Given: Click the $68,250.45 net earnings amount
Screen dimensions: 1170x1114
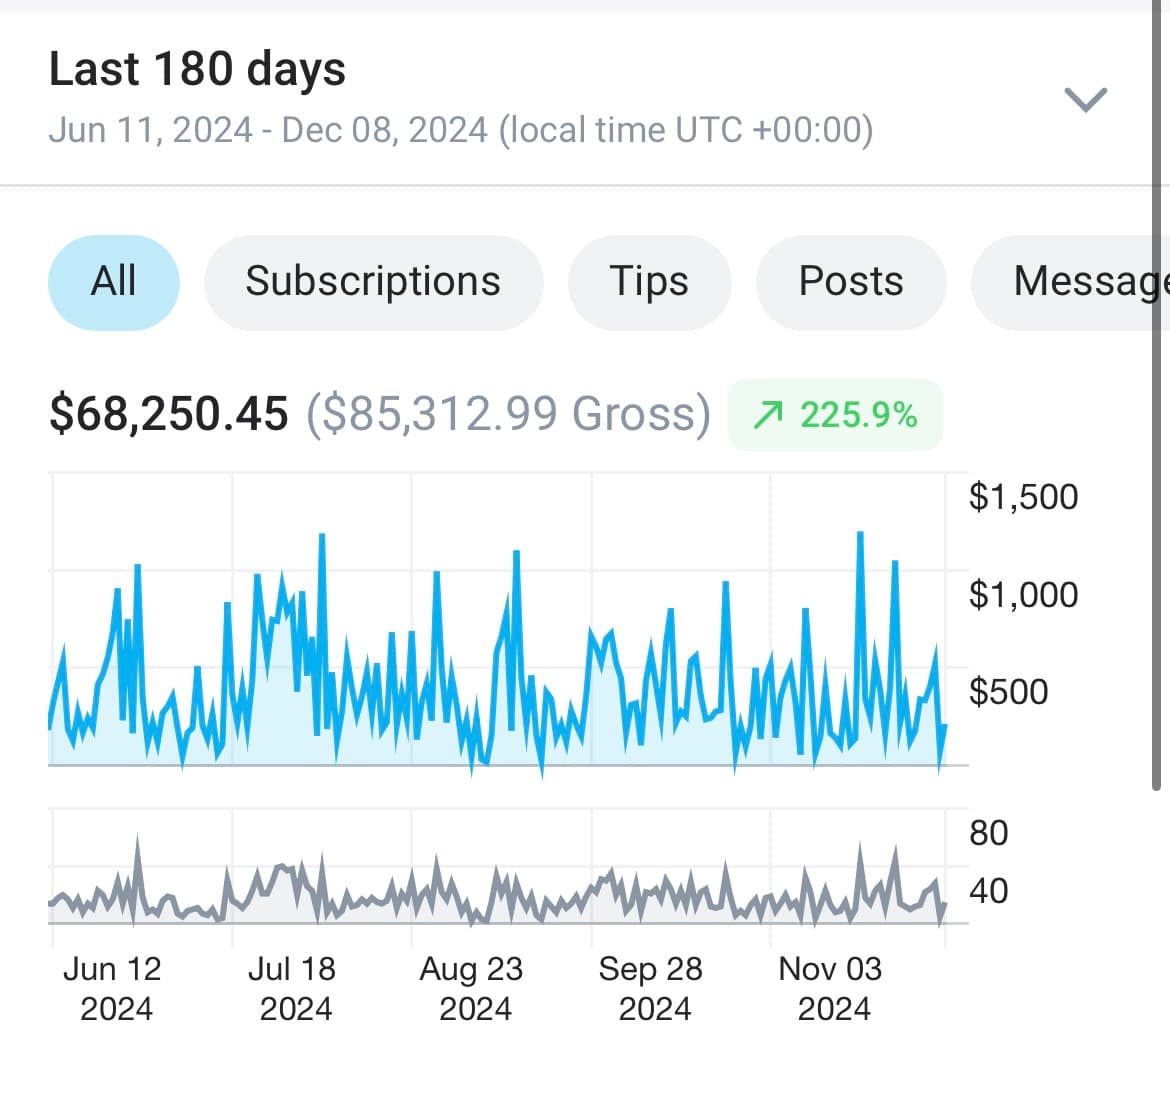Looking at the screenshot, I should pos(167,412).
